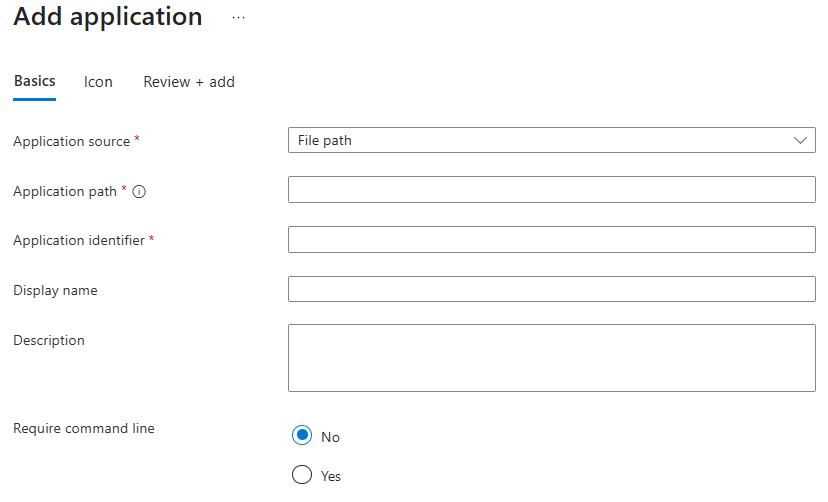Screen dimensions: 828x502
Task: Open the File path dropdown box
Action: [x=552, y=140]
